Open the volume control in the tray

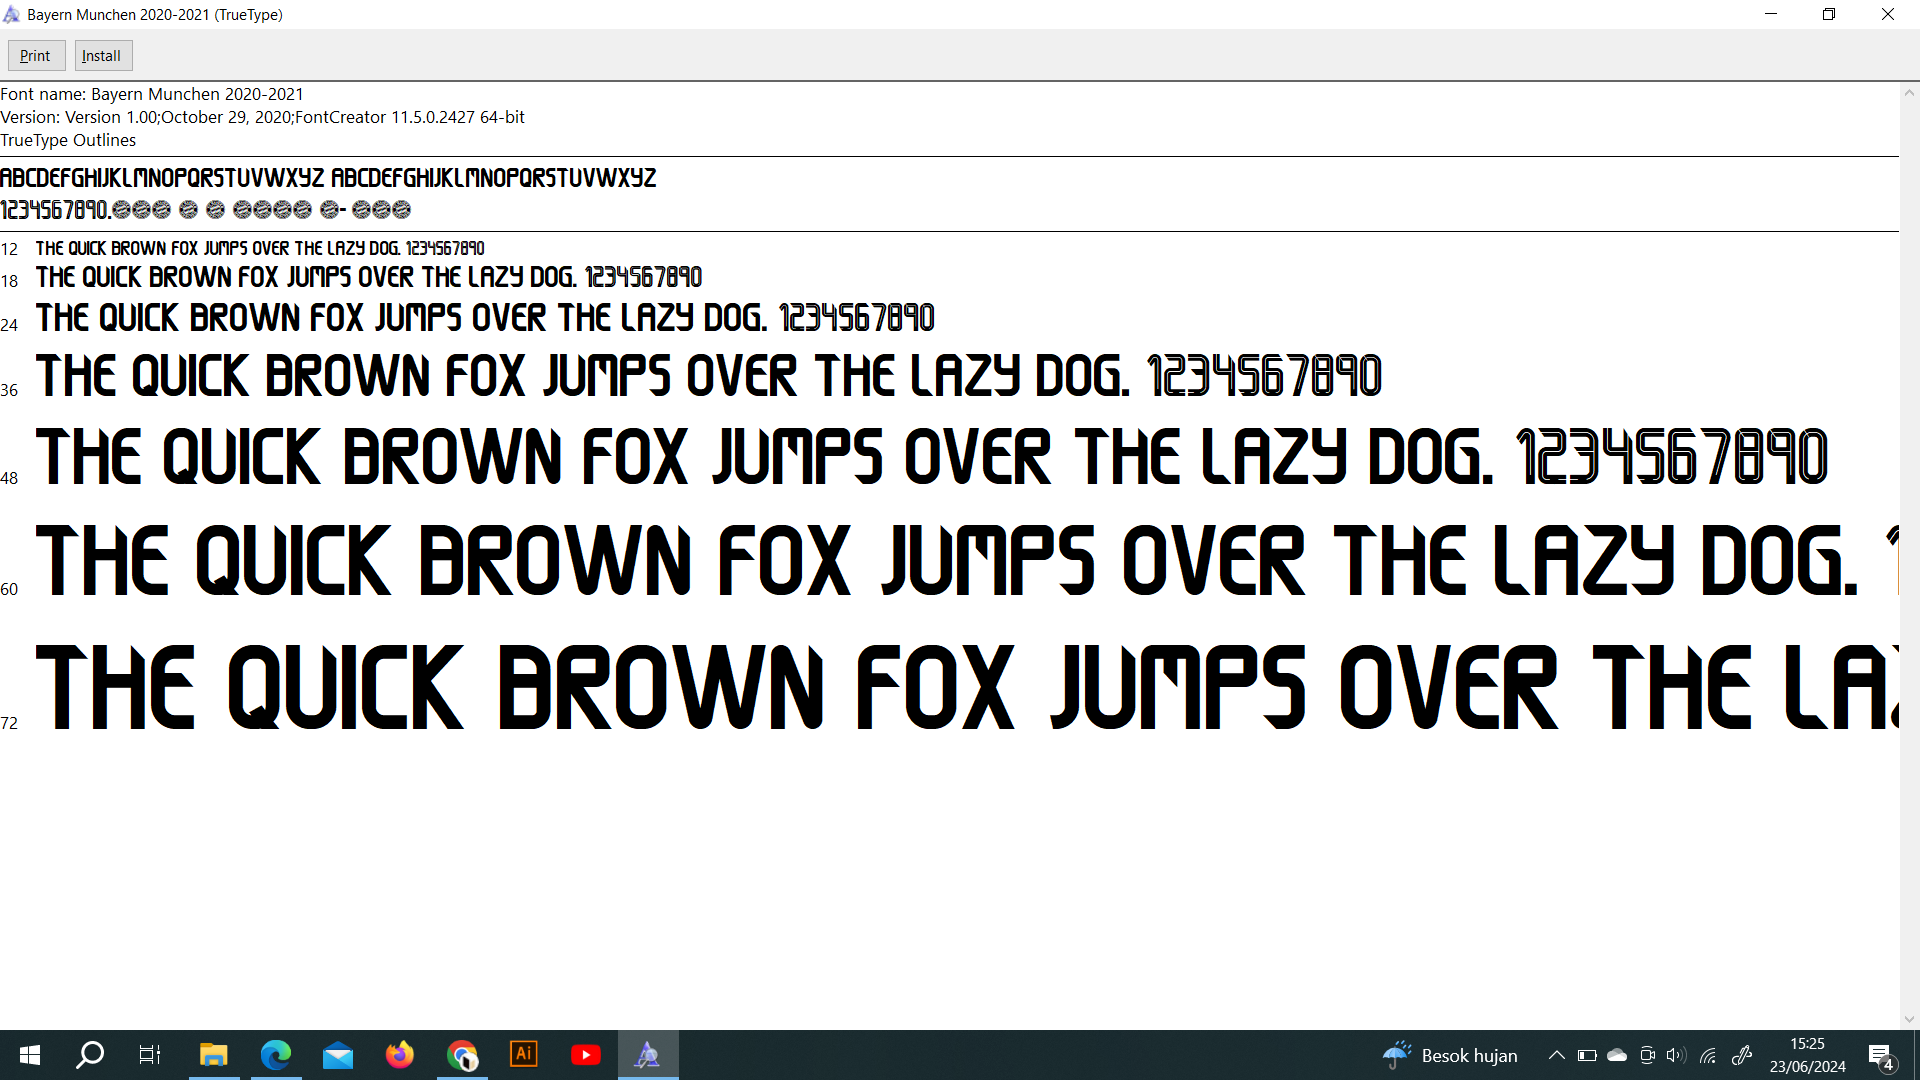point(1676,1055)
